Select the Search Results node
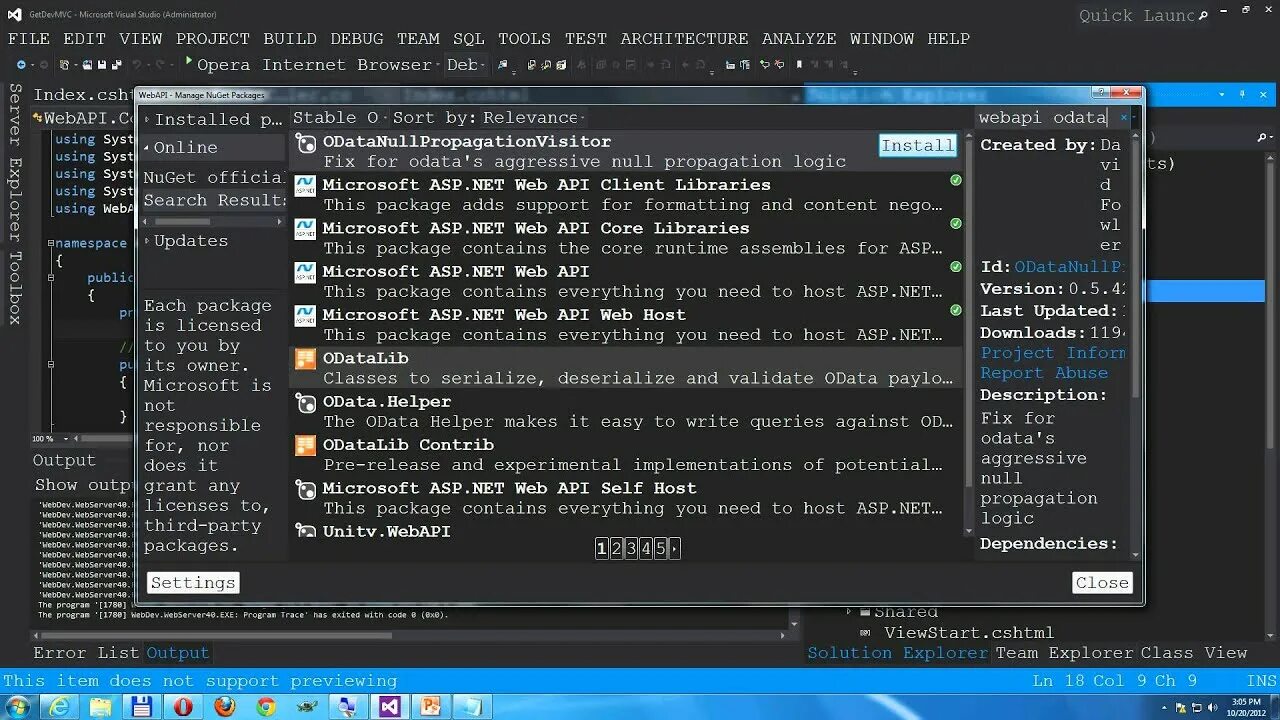Screen dimensions: 1280x720 [x=214, y=200]
